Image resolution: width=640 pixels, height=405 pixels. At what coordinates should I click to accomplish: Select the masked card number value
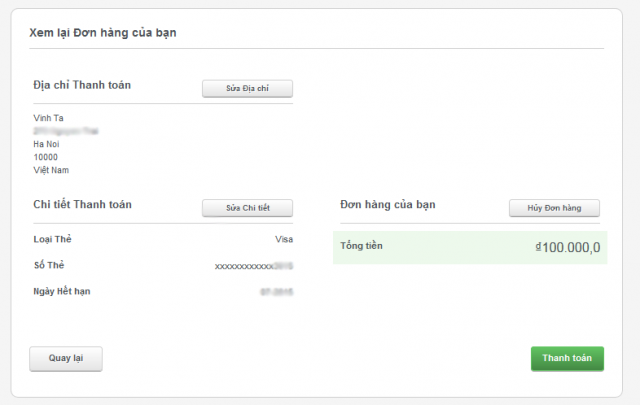253,266
